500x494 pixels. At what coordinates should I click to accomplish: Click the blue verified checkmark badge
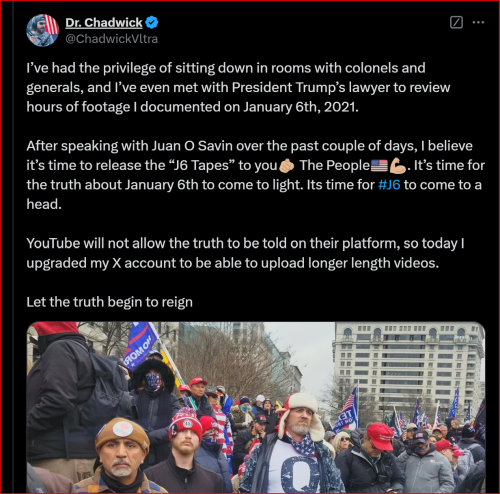(152, 22)
